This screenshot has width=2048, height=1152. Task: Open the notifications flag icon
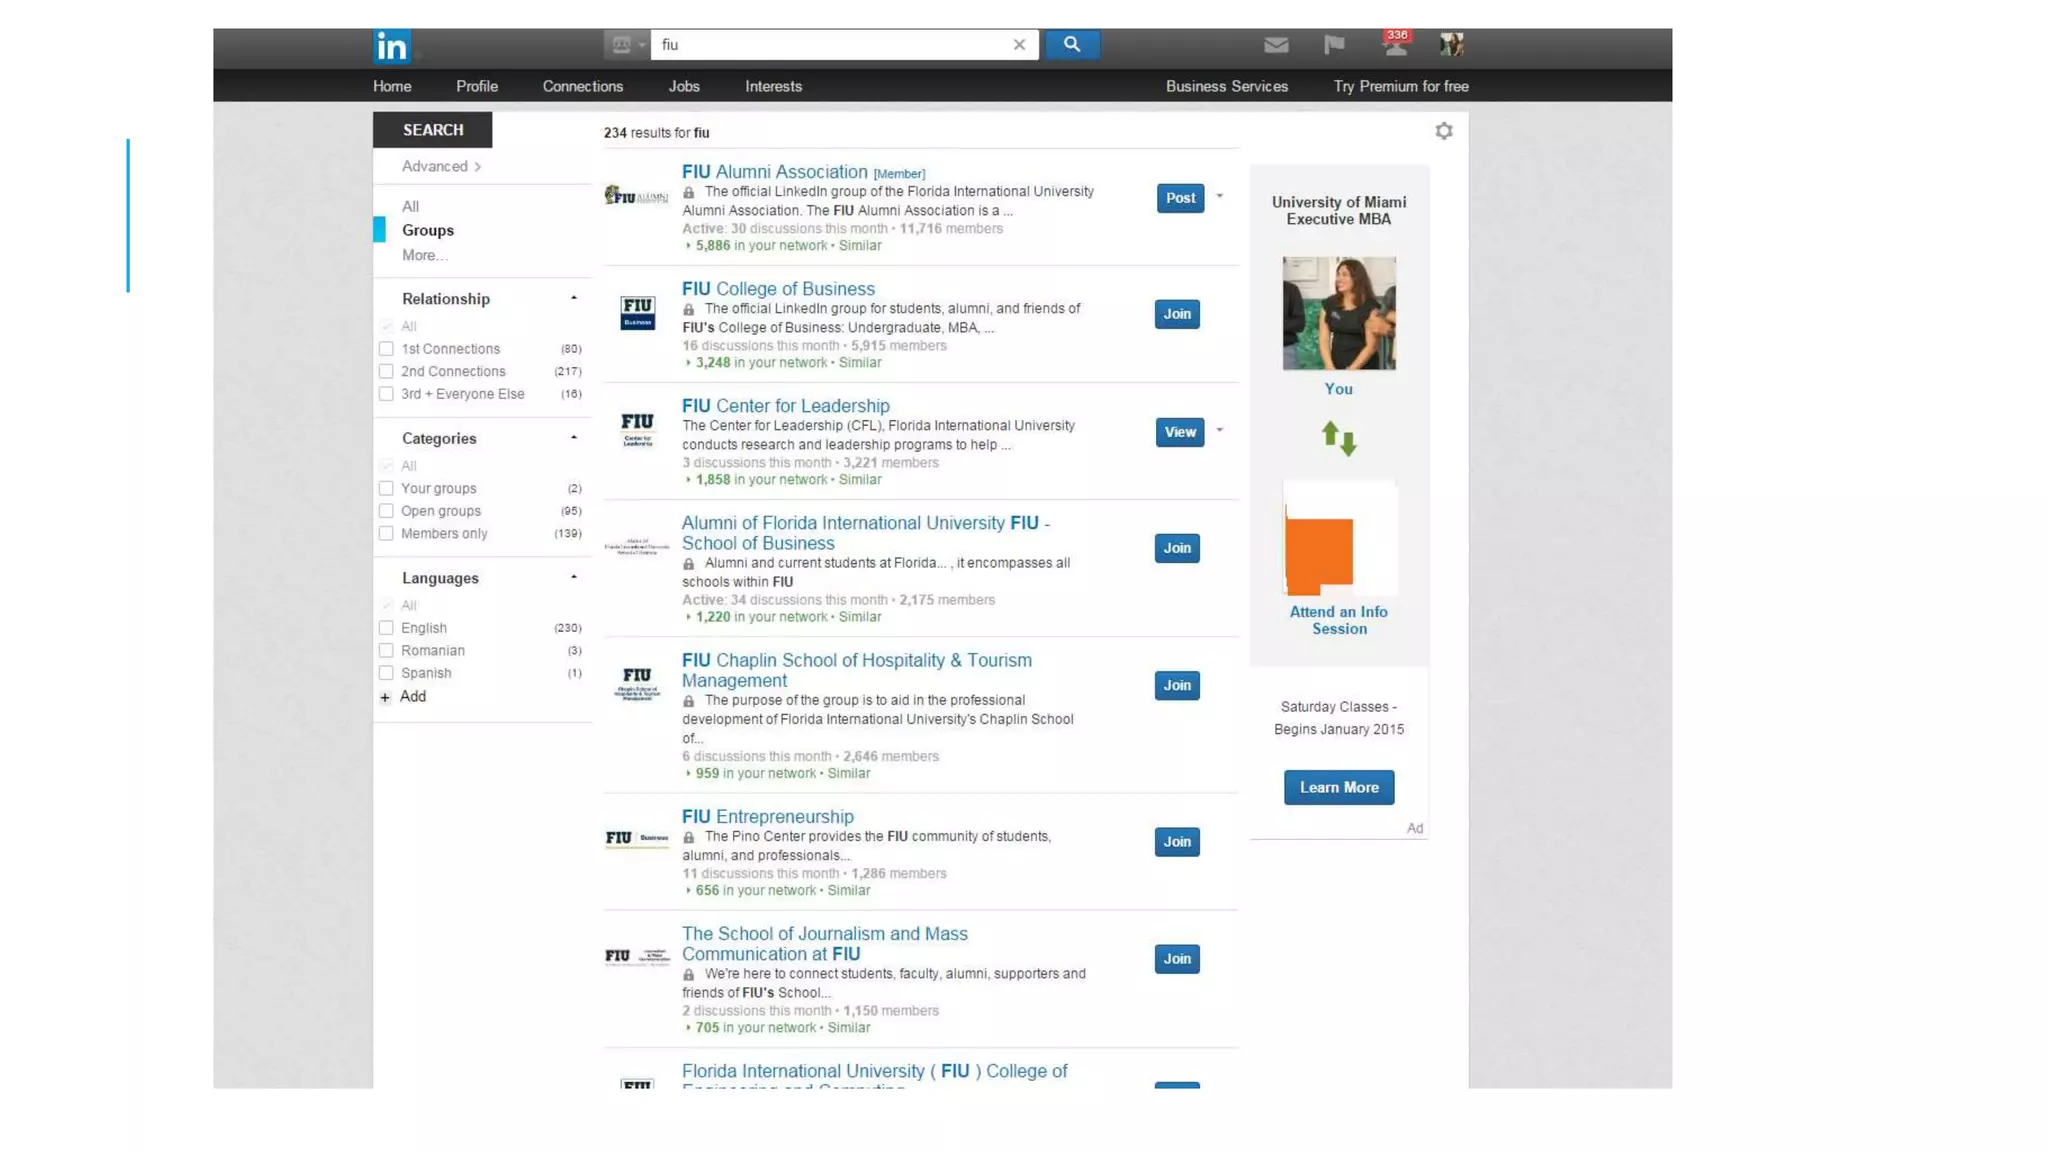click(1334, 44)
